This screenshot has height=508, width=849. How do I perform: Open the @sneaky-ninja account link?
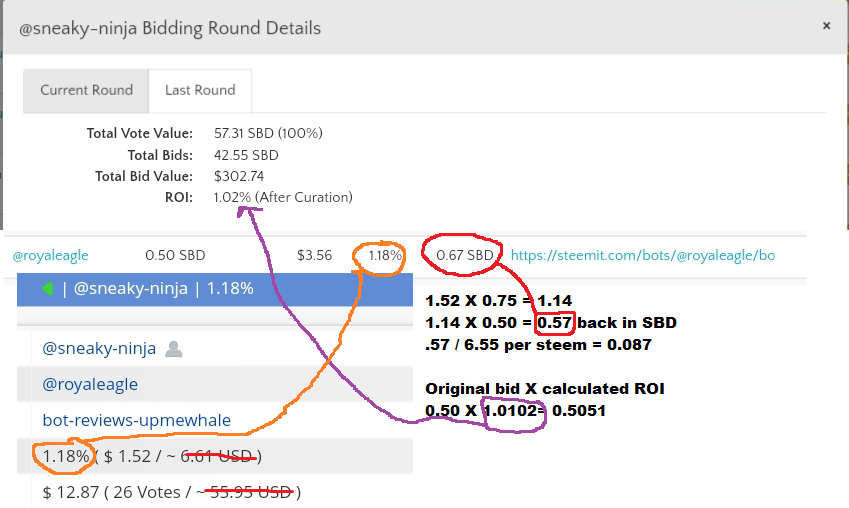(99, 348)
